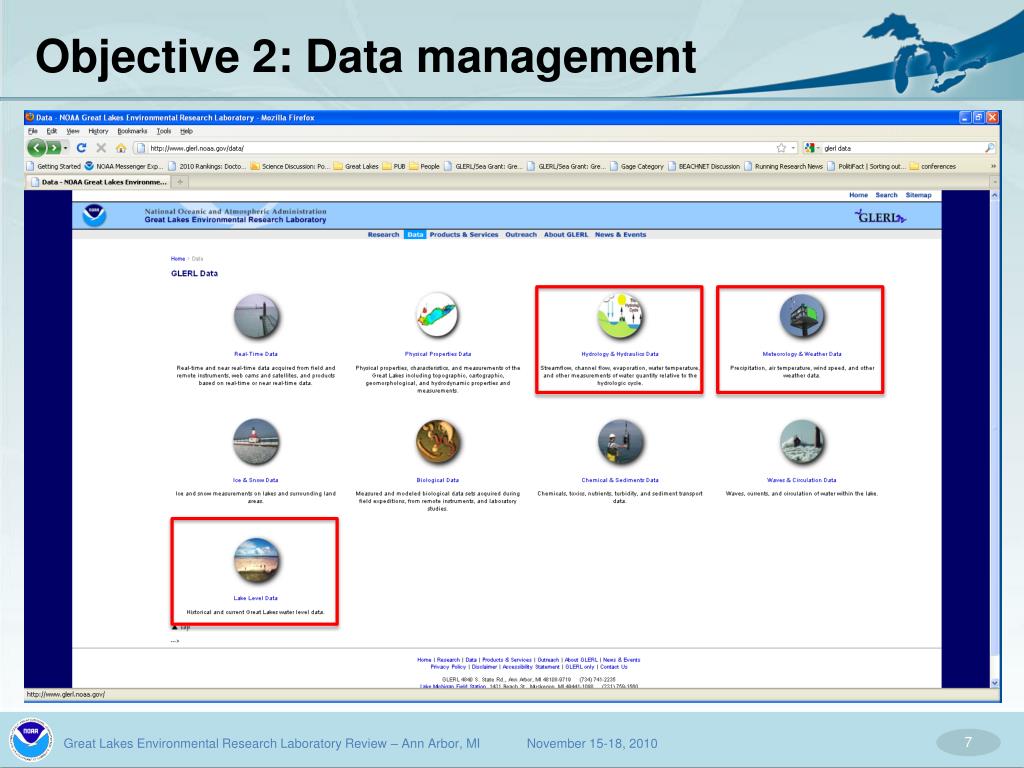
Task: Open the File menu
Action: [x=33, y=131]
